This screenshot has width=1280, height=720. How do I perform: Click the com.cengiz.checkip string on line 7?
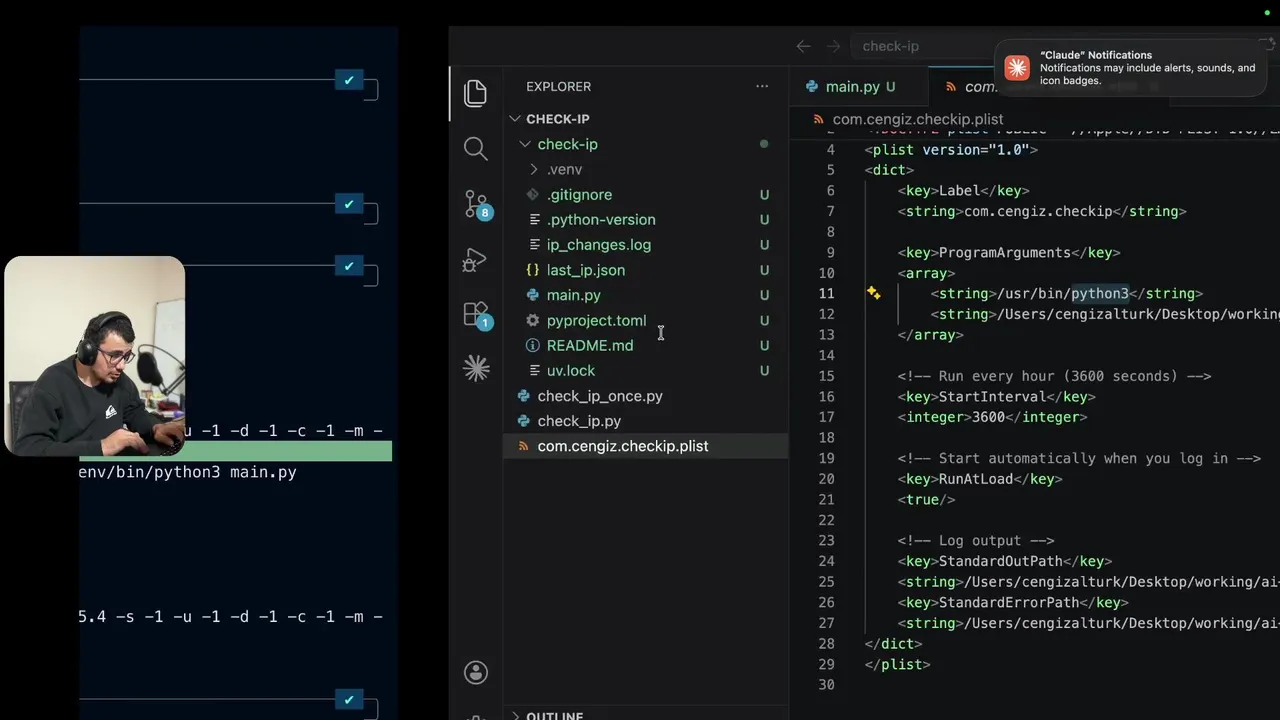click(x=1038, y=211)
